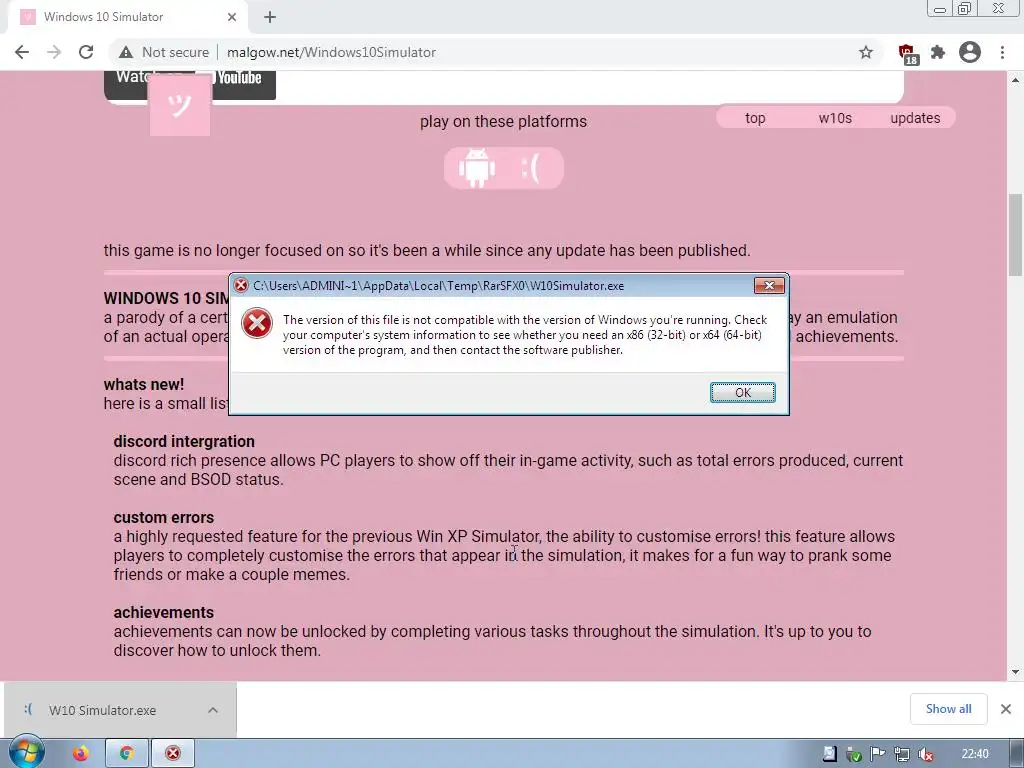This screenshot has height=768, width=1024.
Task: Click the taskbar clock 22:40
Action: pyautogui.click(x=975, y=754)
